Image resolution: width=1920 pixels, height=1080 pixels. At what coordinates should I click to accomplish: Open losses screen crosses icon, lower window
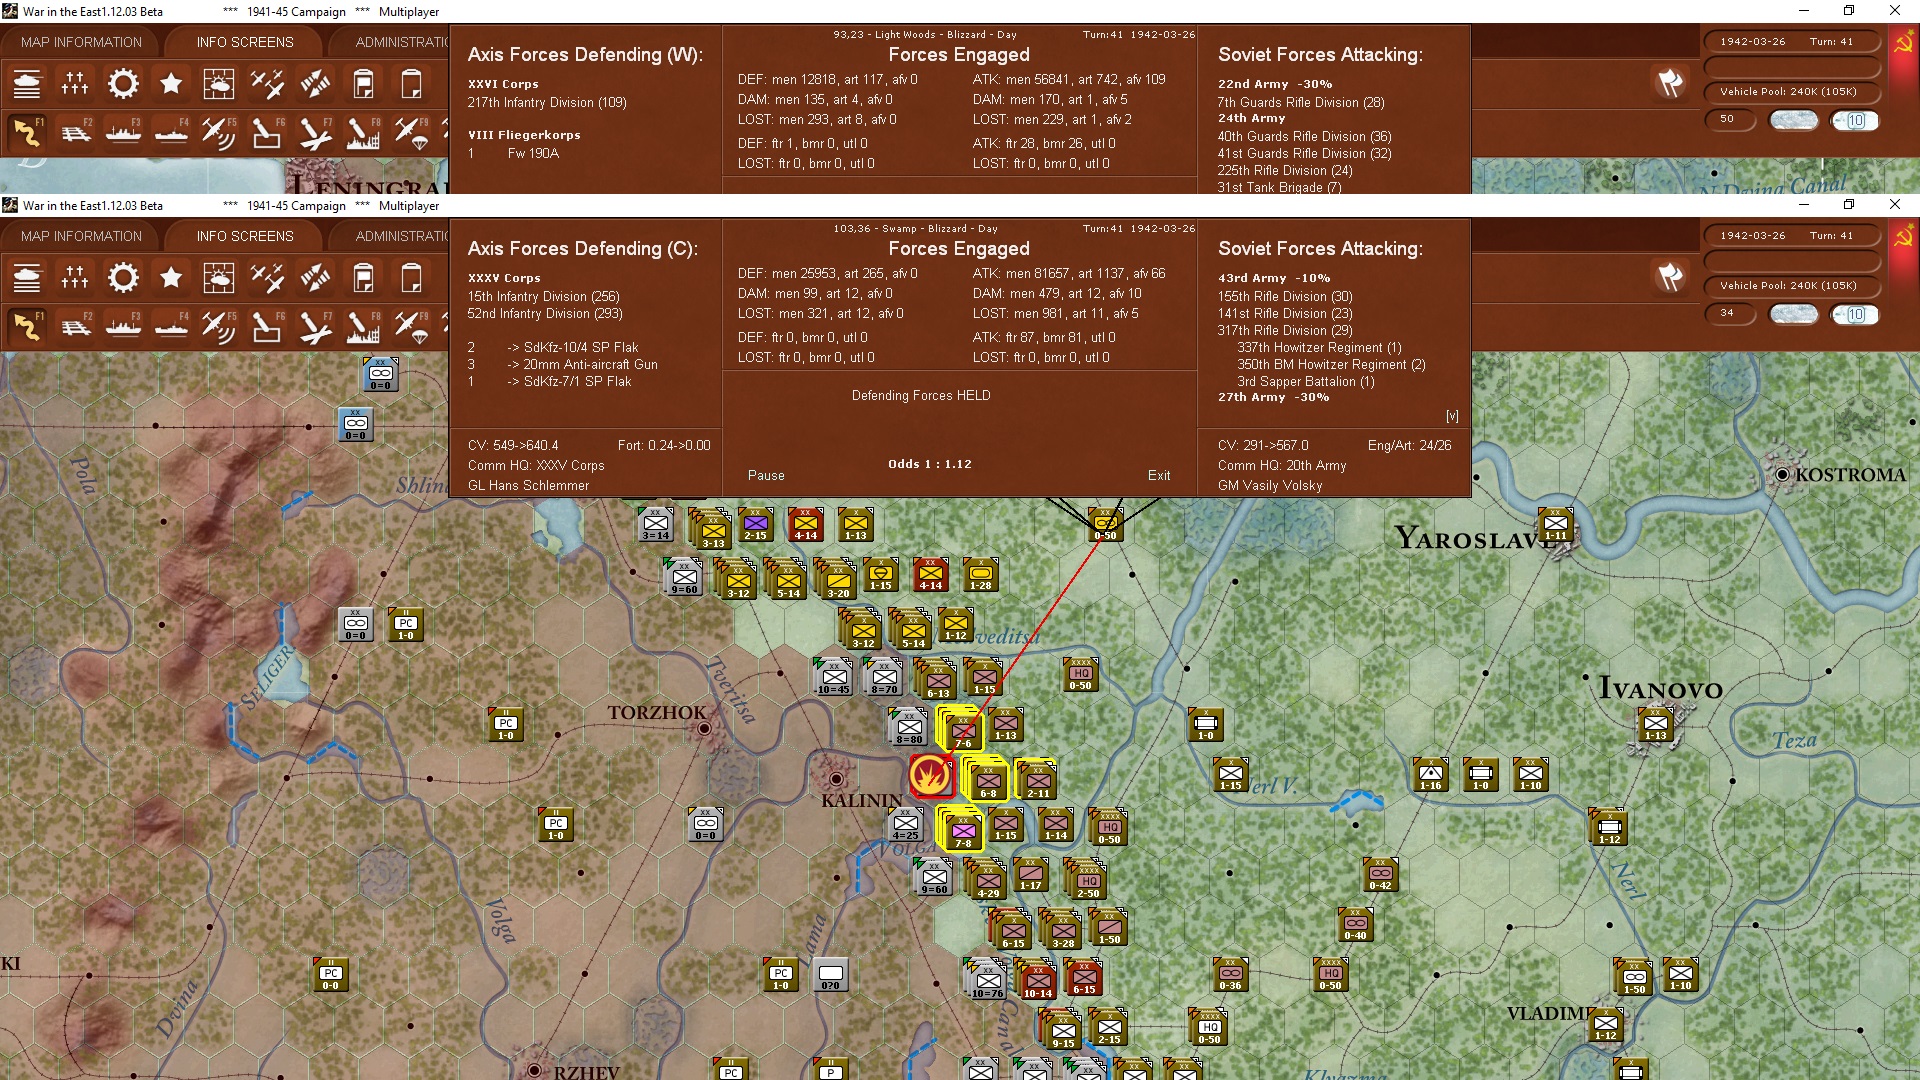(75, 278)
